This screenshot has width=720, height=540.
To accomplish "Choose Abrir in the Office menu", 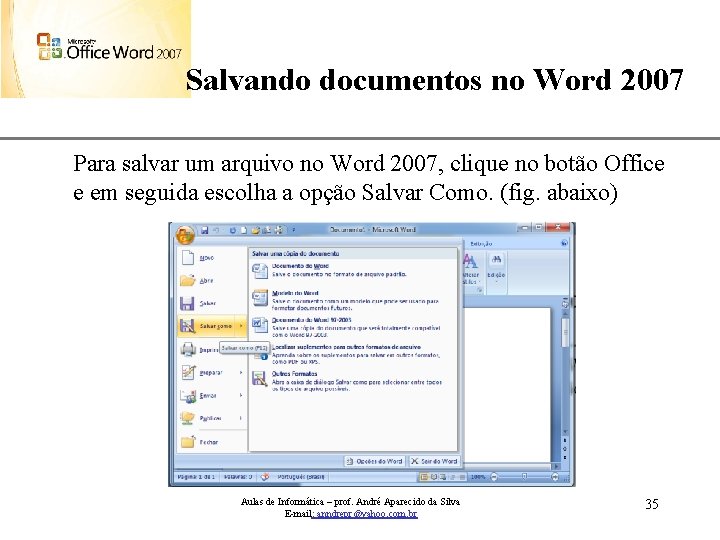I will (x=212, y=280).
